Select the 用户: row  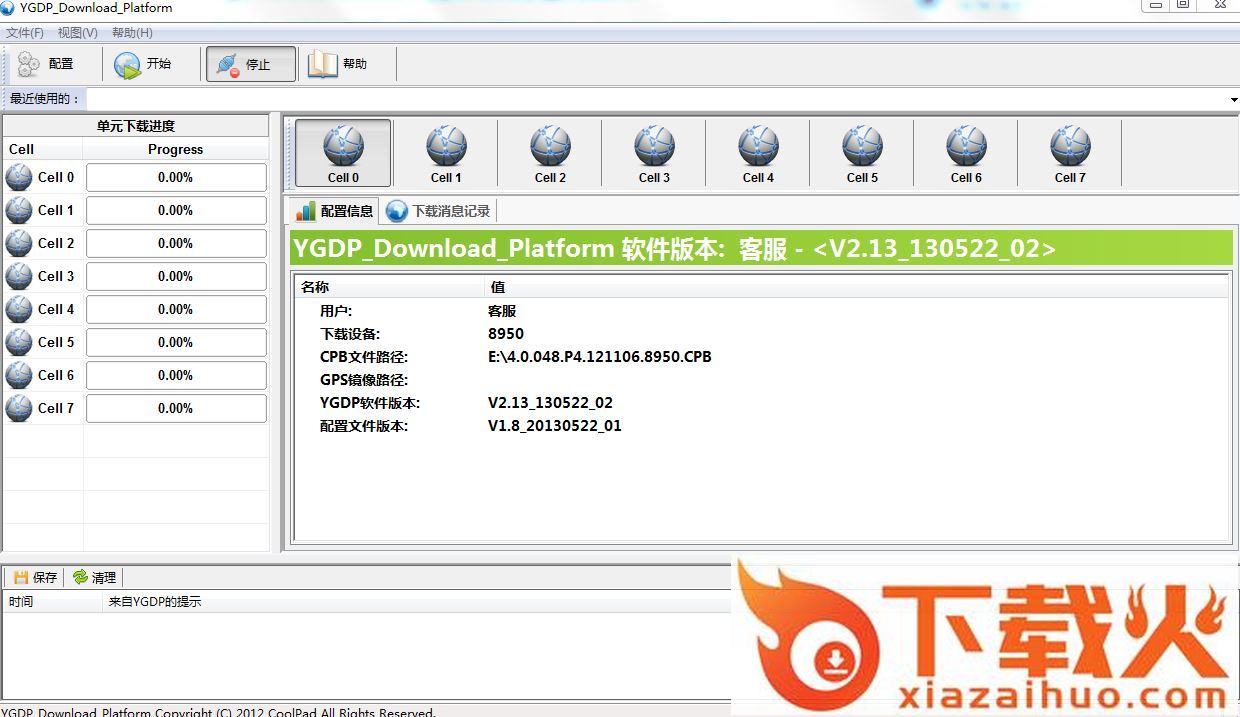tap(761, 311)
